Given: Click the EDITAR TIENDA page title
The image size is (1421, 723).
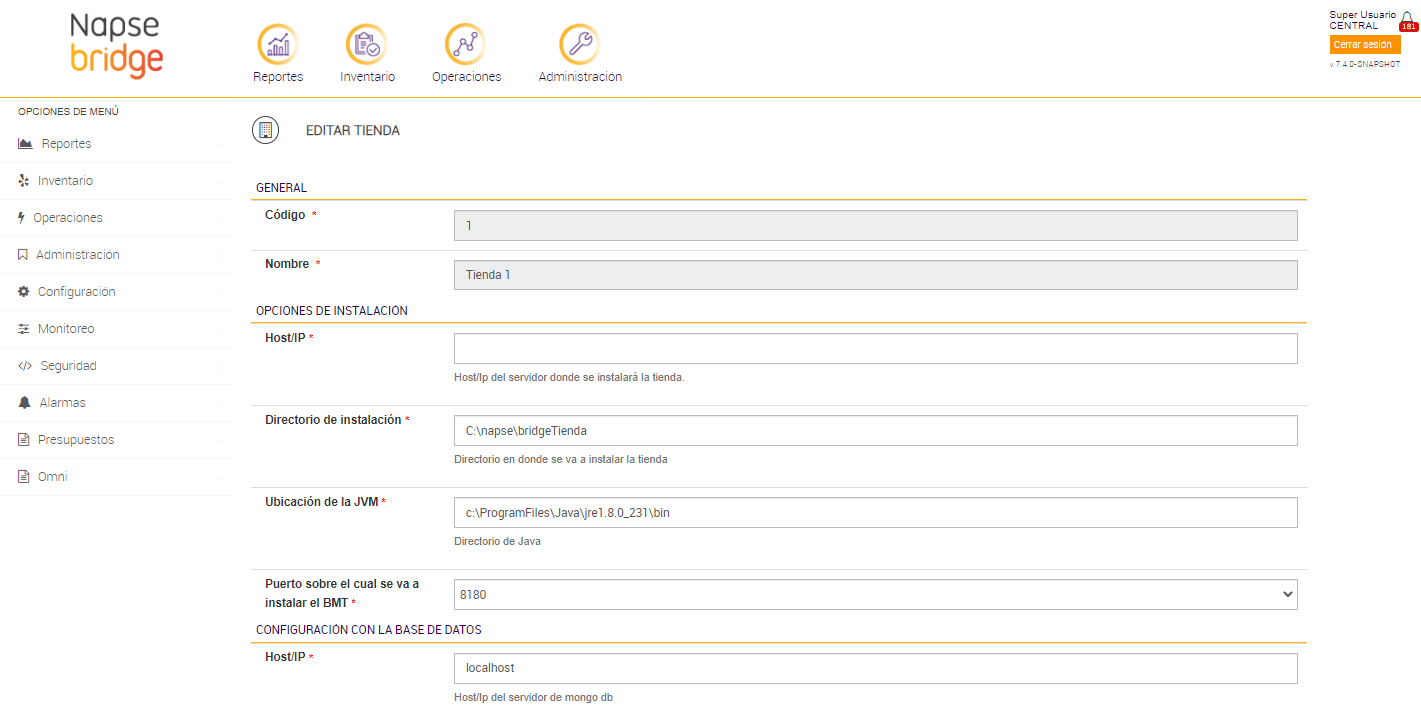Looking at the screenshot, I should (x=353, y=131).
